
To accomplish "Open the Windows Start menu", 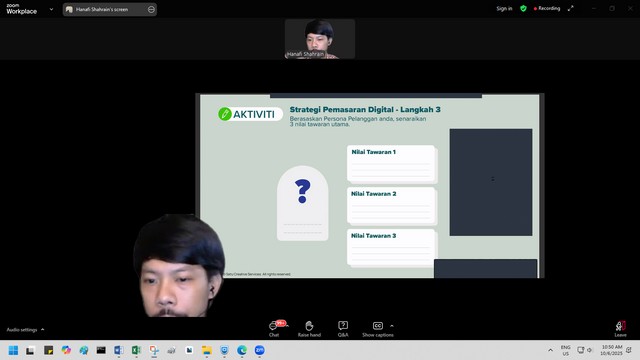I will (x=13, y=350).
